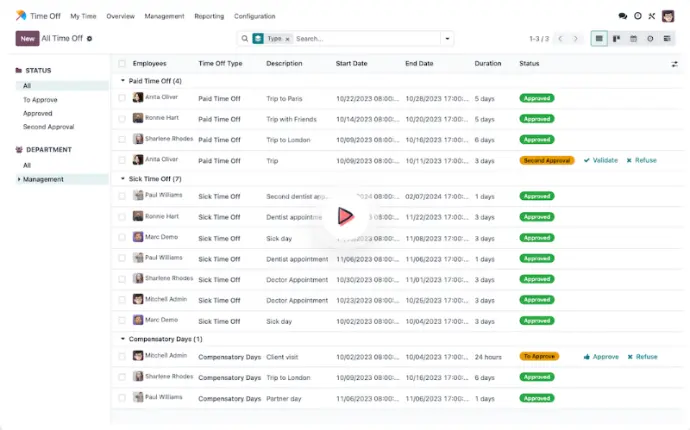Viewport: 690px width, 430px height.
Task: Switch to list view
Action: click(599, 39)
